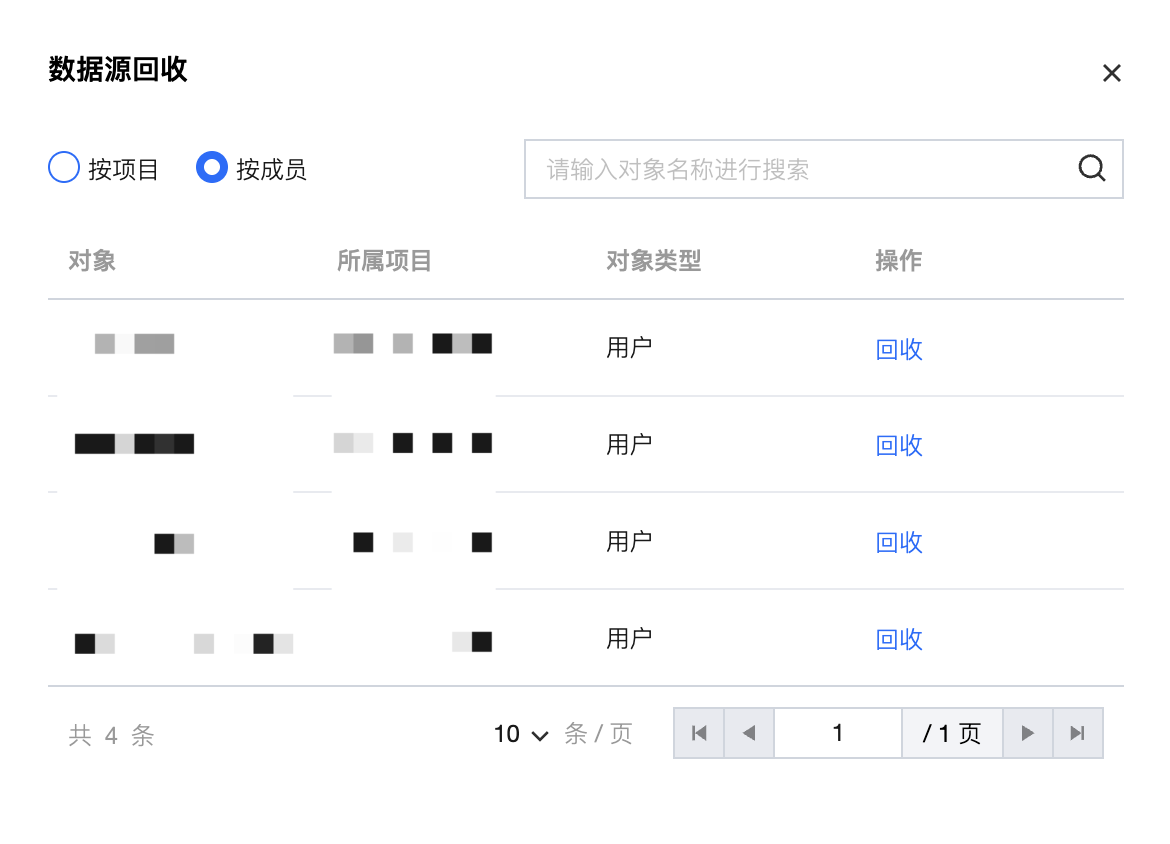Jump to last page of results
Screen dimensions: 1170x844
click(1077, 733)
